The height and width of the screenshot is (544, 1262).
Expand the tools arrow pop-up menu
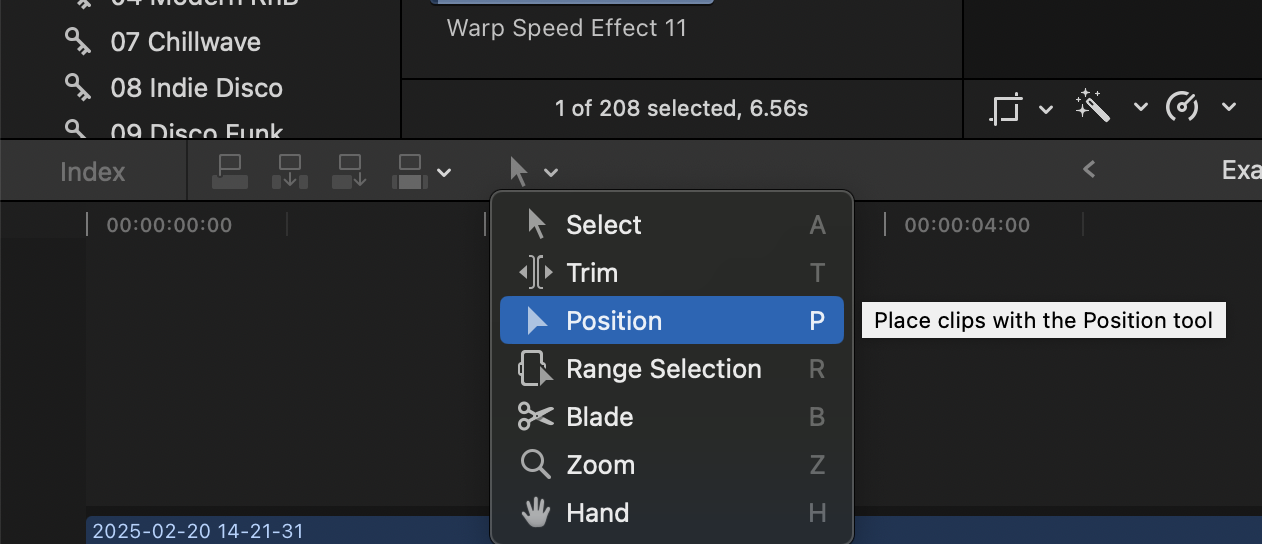coord(532,171)
